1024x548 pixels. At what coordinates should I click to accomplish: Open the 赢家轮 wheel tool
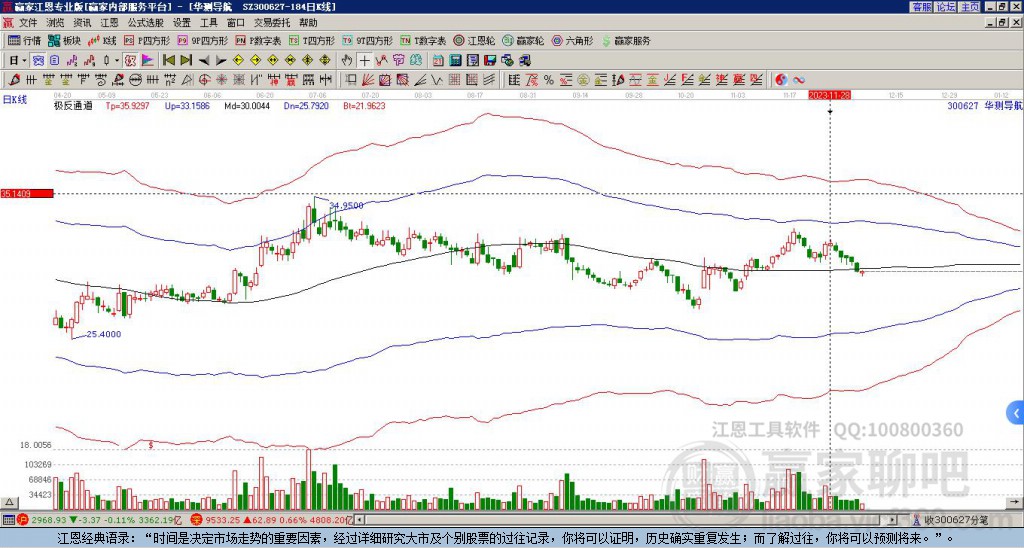tap(523, 40)
